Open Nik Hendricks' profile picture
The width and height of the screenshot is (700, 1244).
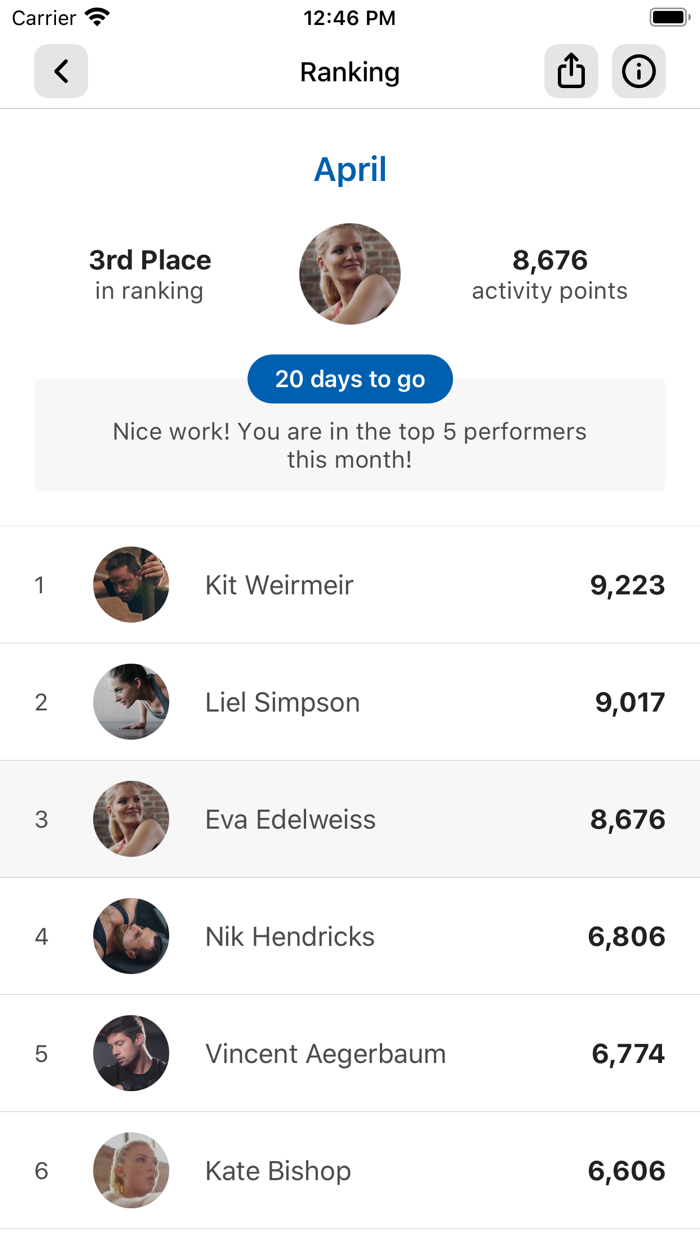131,936
